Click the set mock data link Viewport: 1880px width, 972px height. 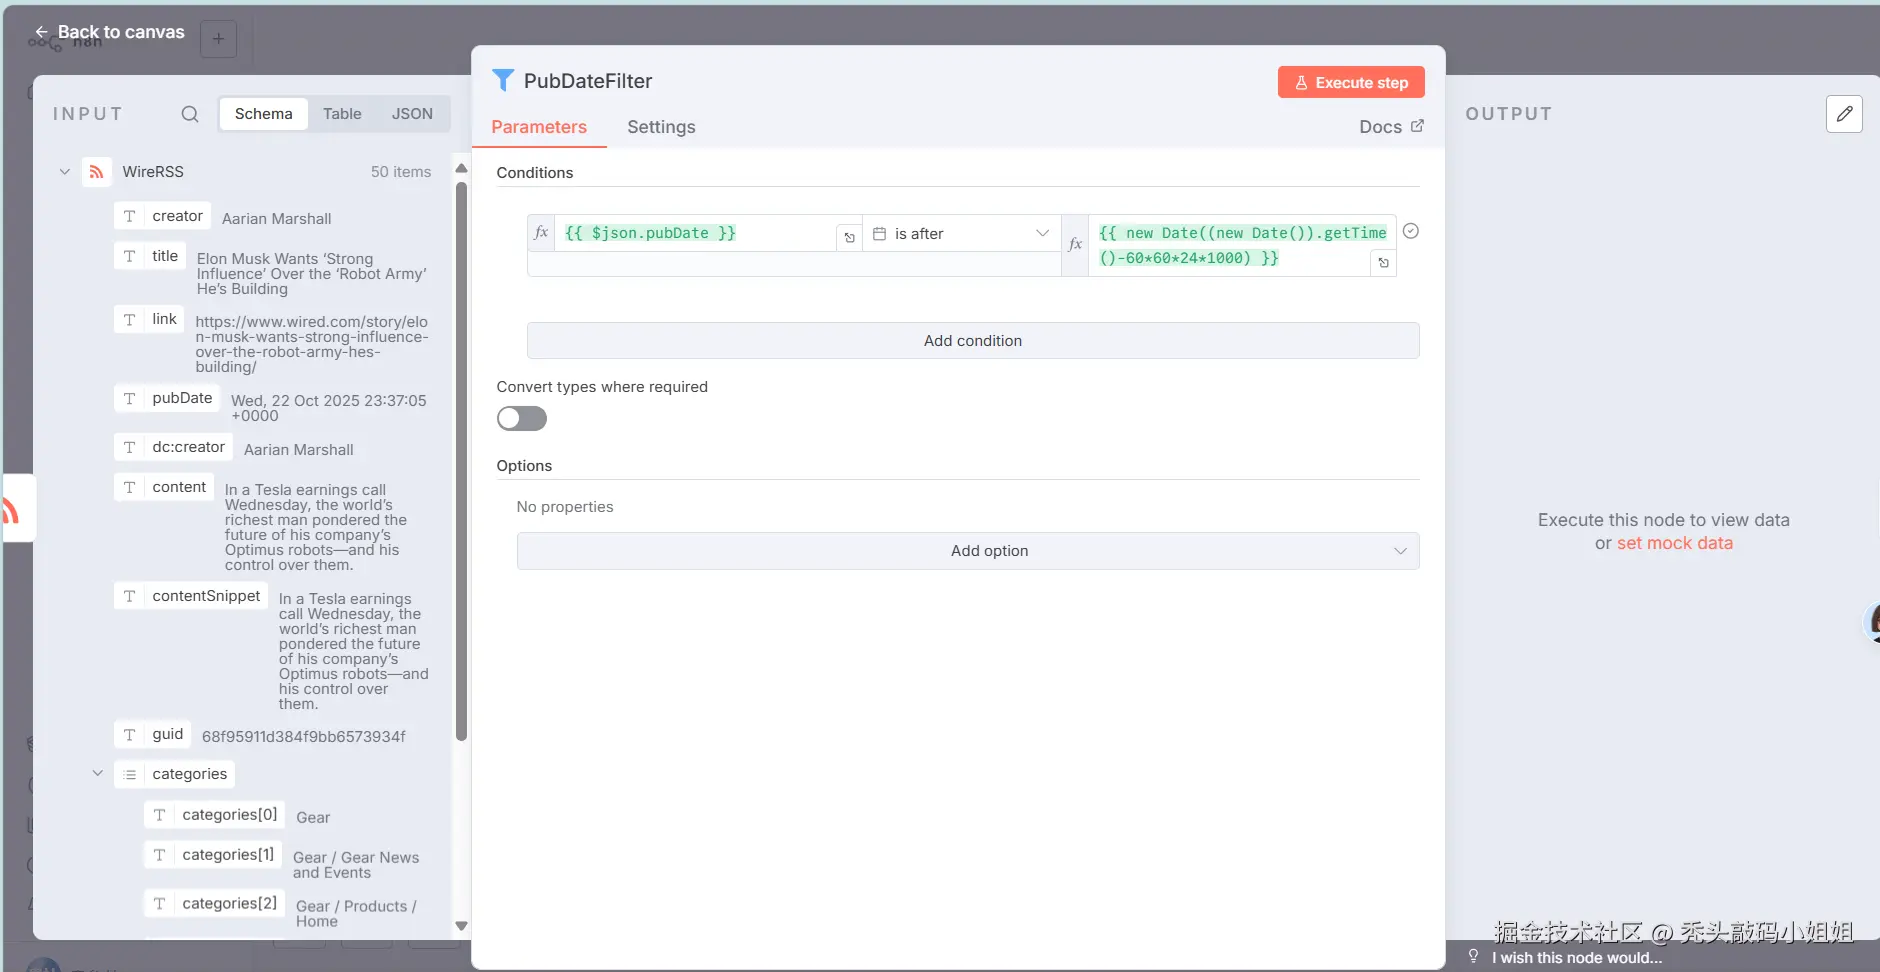(1675, 543)
